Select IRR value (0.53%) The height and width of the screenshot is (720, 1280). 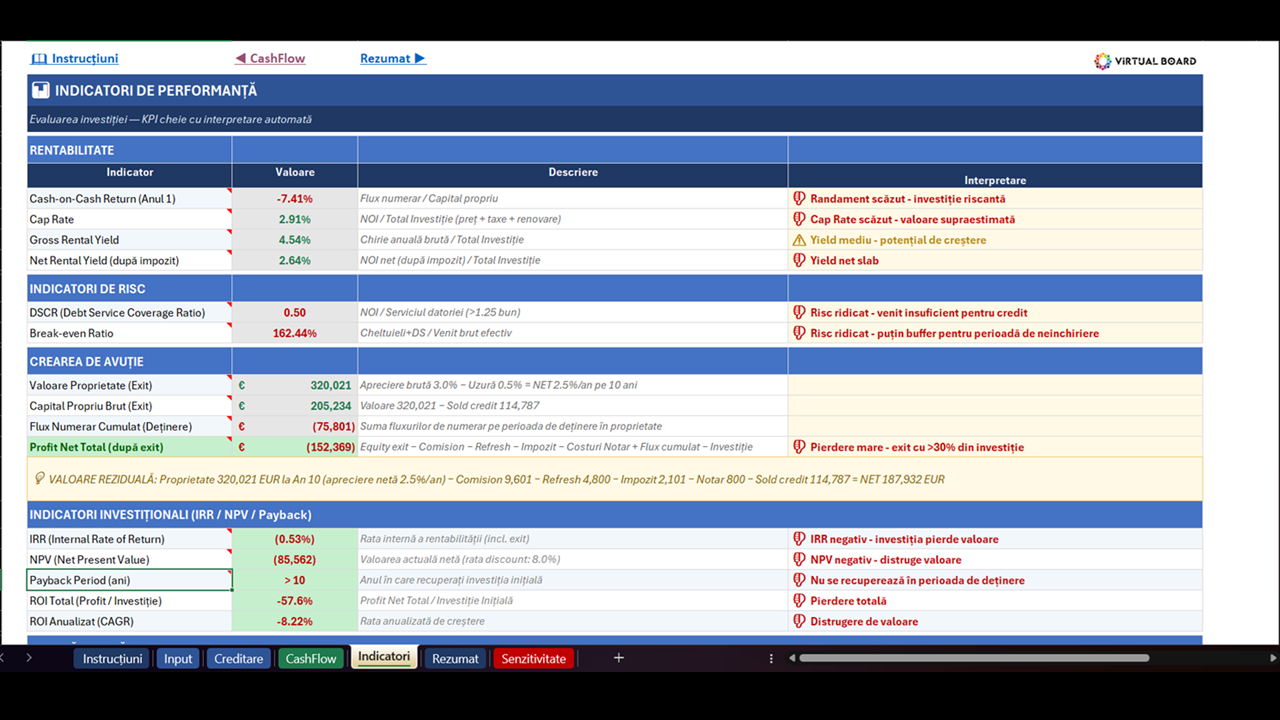click(295, 539)
